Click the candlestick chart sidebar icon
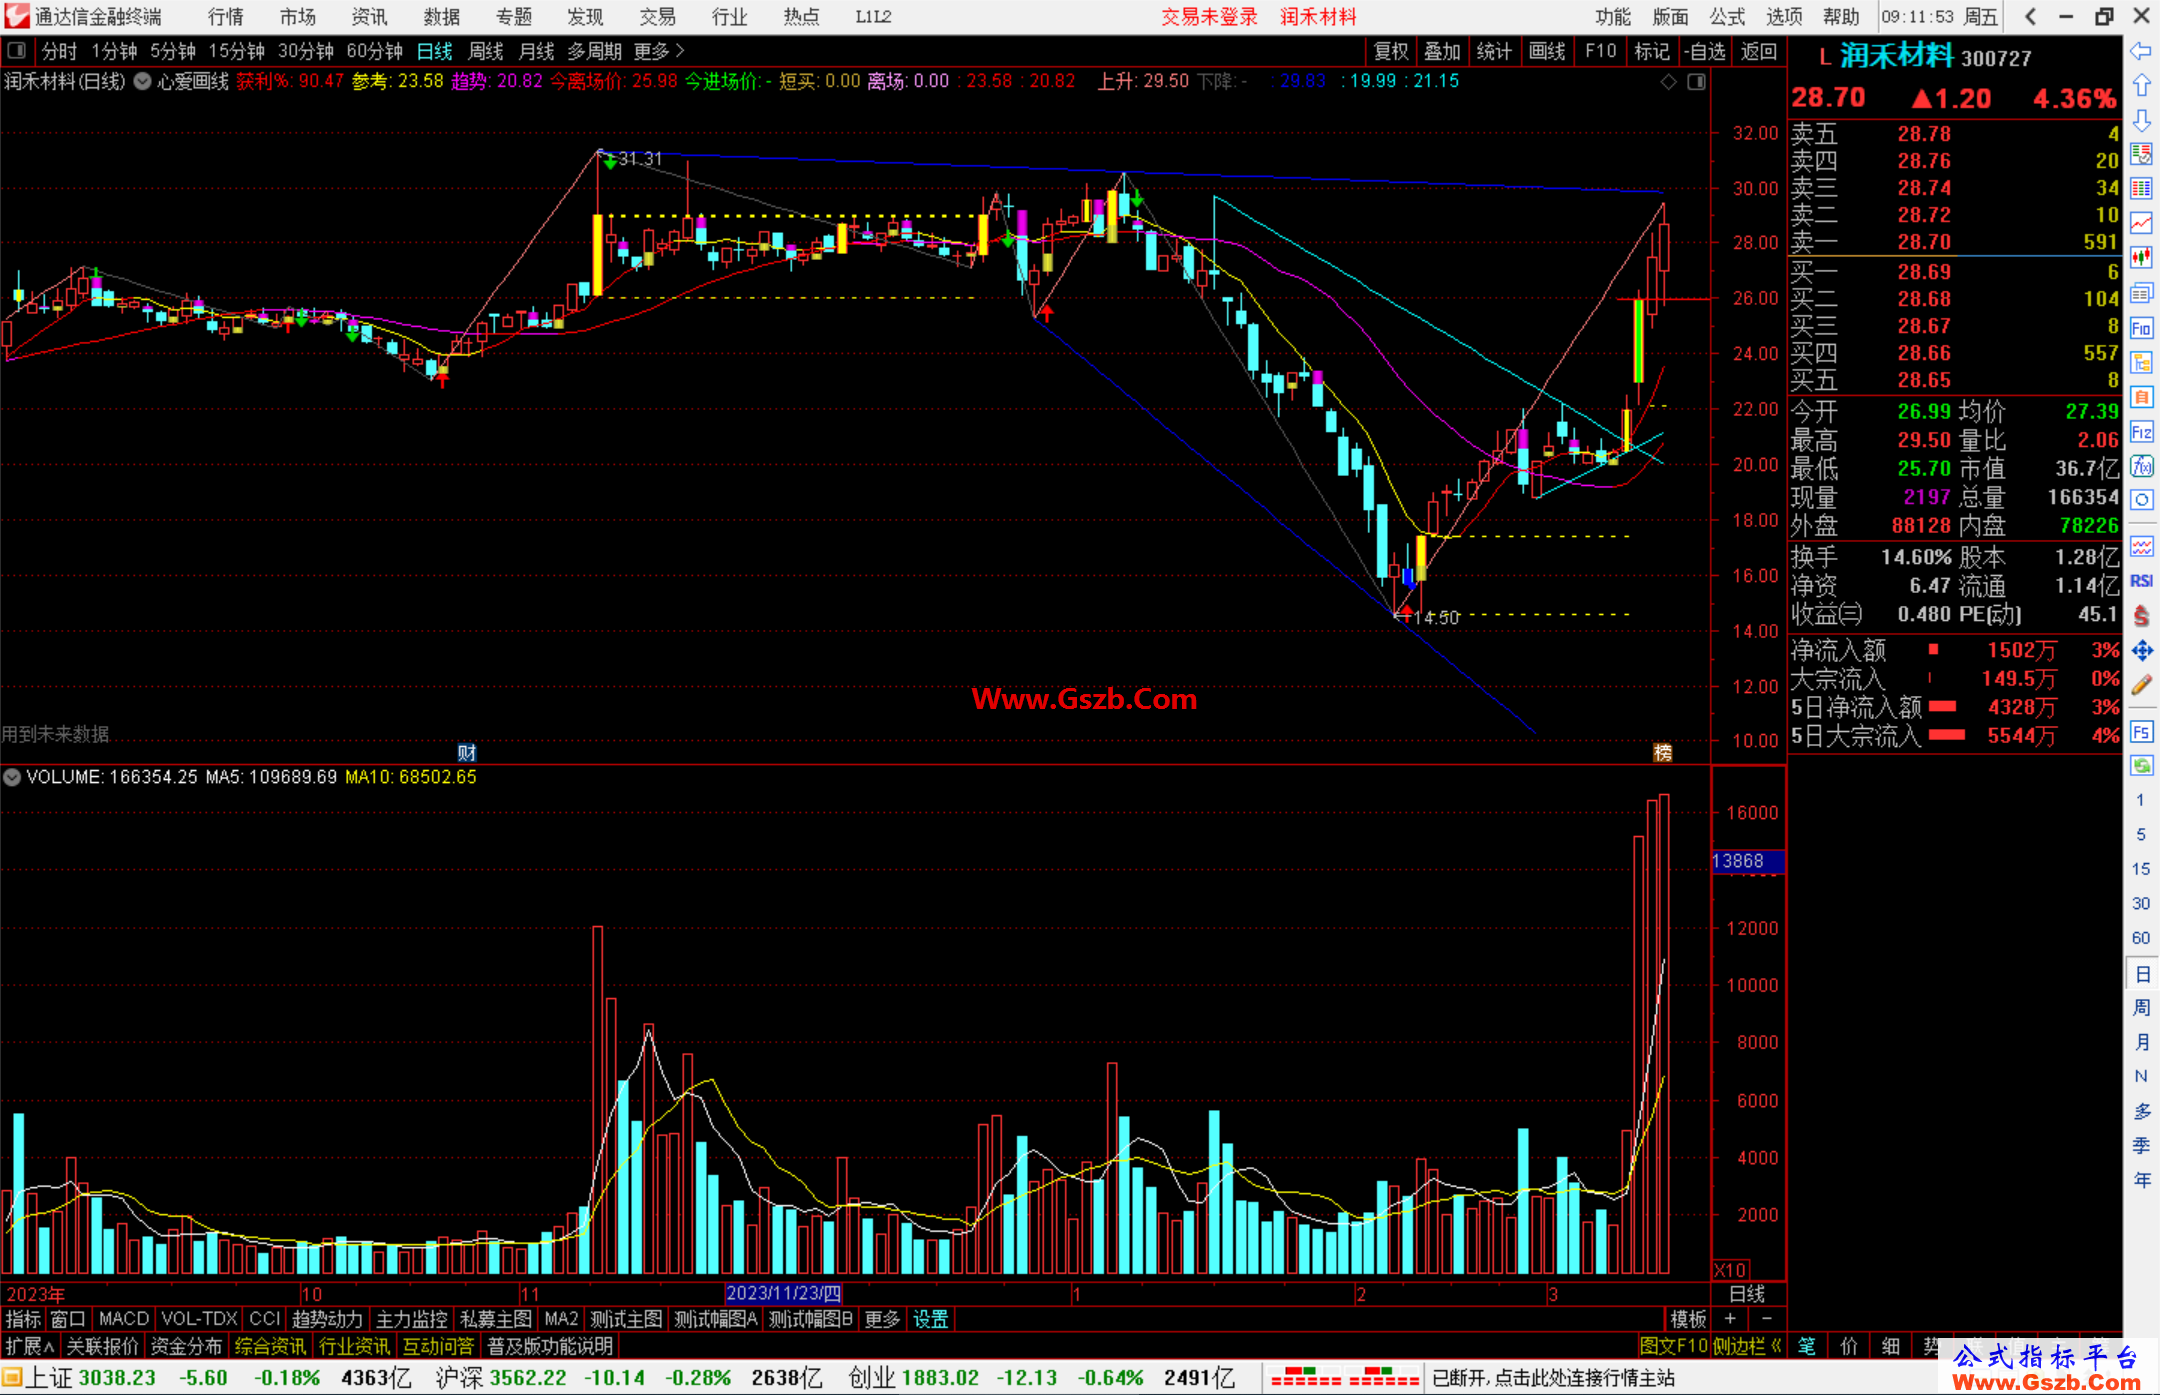This screenshot has width=2160, height=1395. click(x=2141, y=258)
